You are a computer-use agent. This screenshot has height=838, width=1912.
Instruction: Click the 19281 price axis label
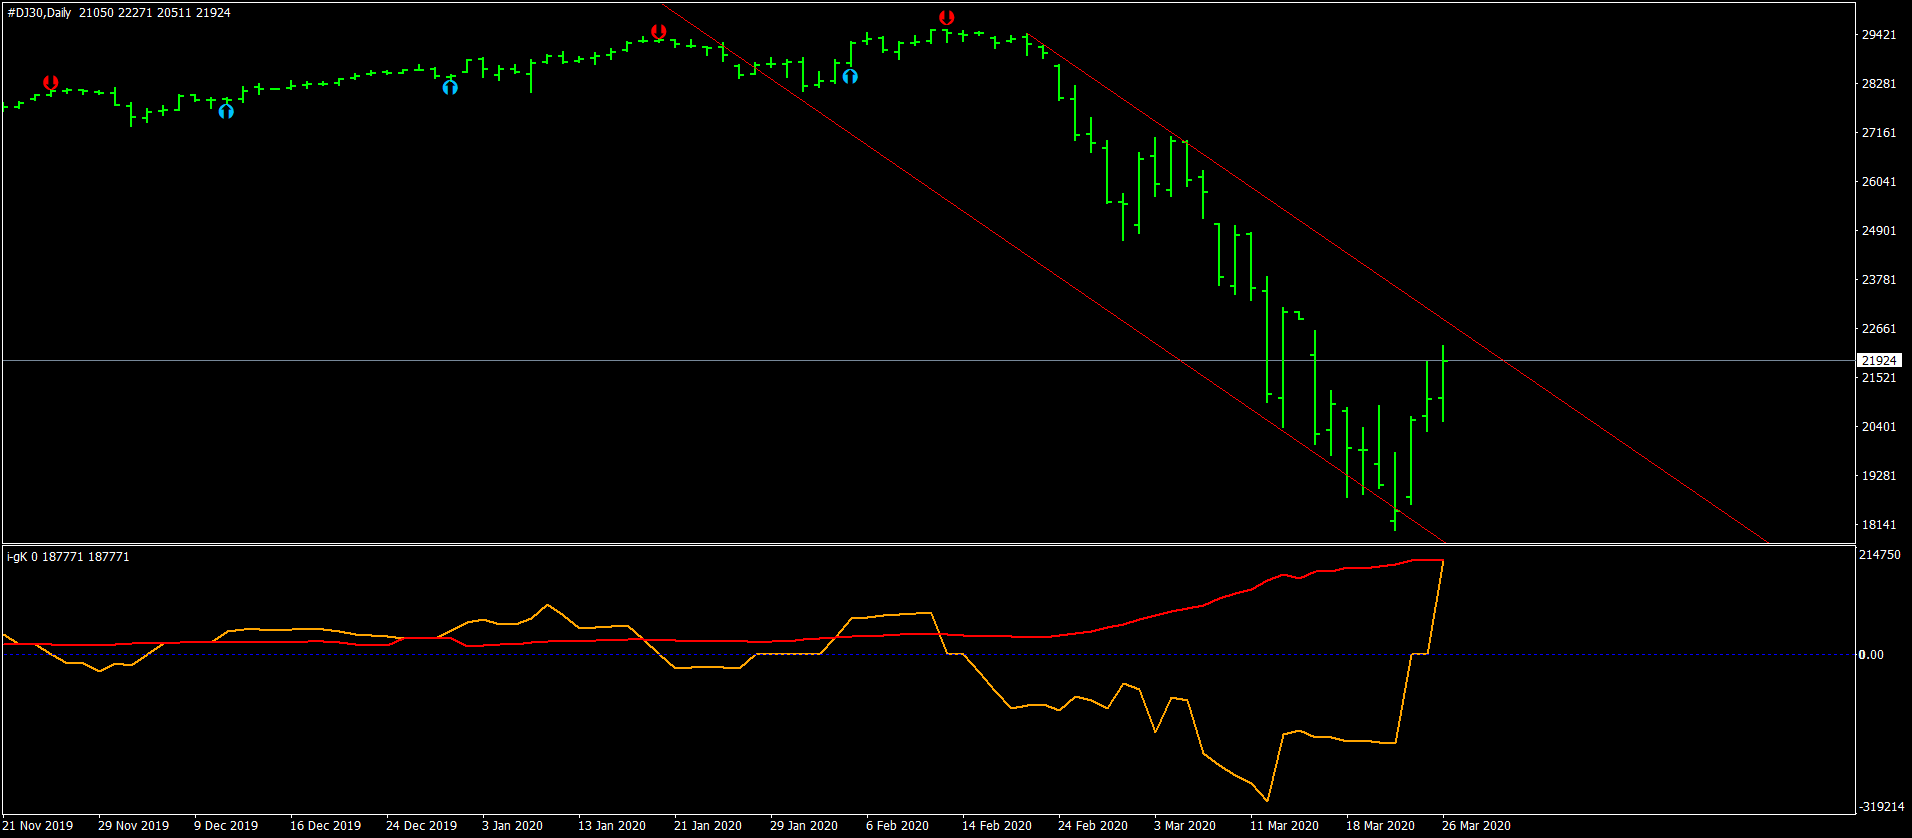[1878, 476]
